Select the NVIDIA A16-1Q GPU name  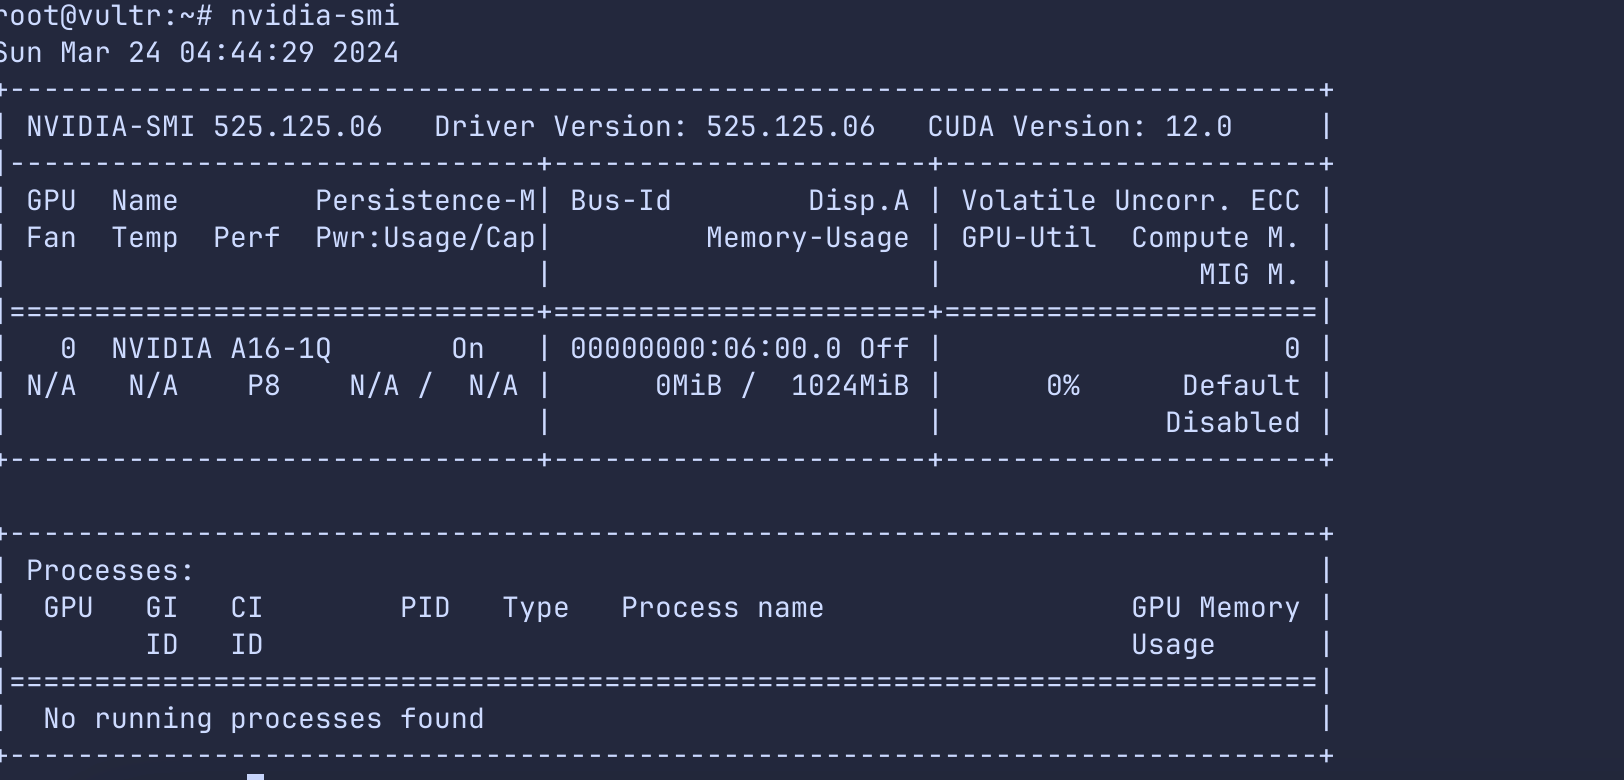(221, 349)
